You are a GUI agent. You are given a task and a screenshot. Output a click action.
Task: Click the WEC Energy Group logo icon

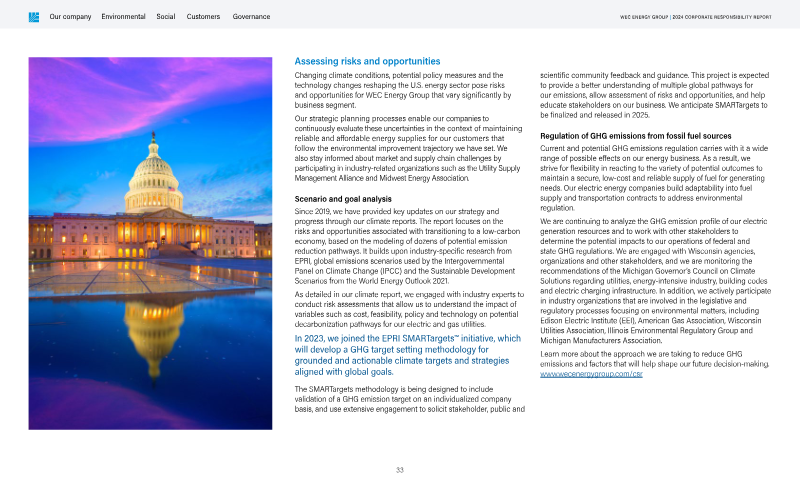(34, 17)
